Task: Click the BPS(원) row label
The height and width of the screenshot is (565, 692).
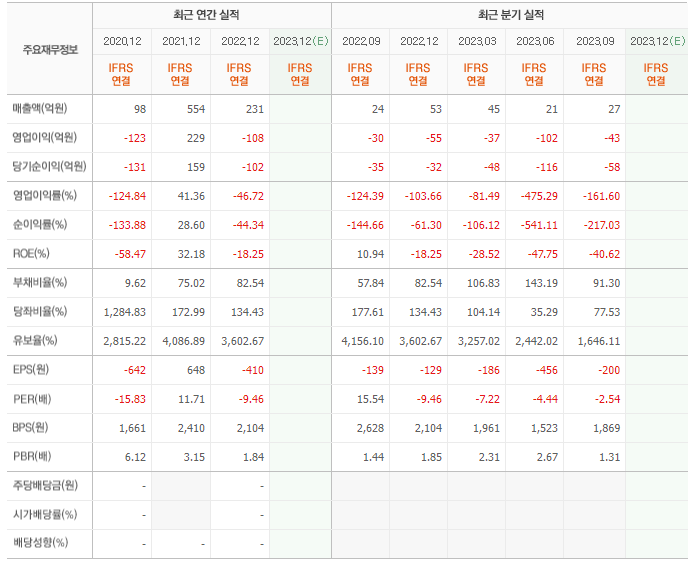Action: (x=30, y=428)
